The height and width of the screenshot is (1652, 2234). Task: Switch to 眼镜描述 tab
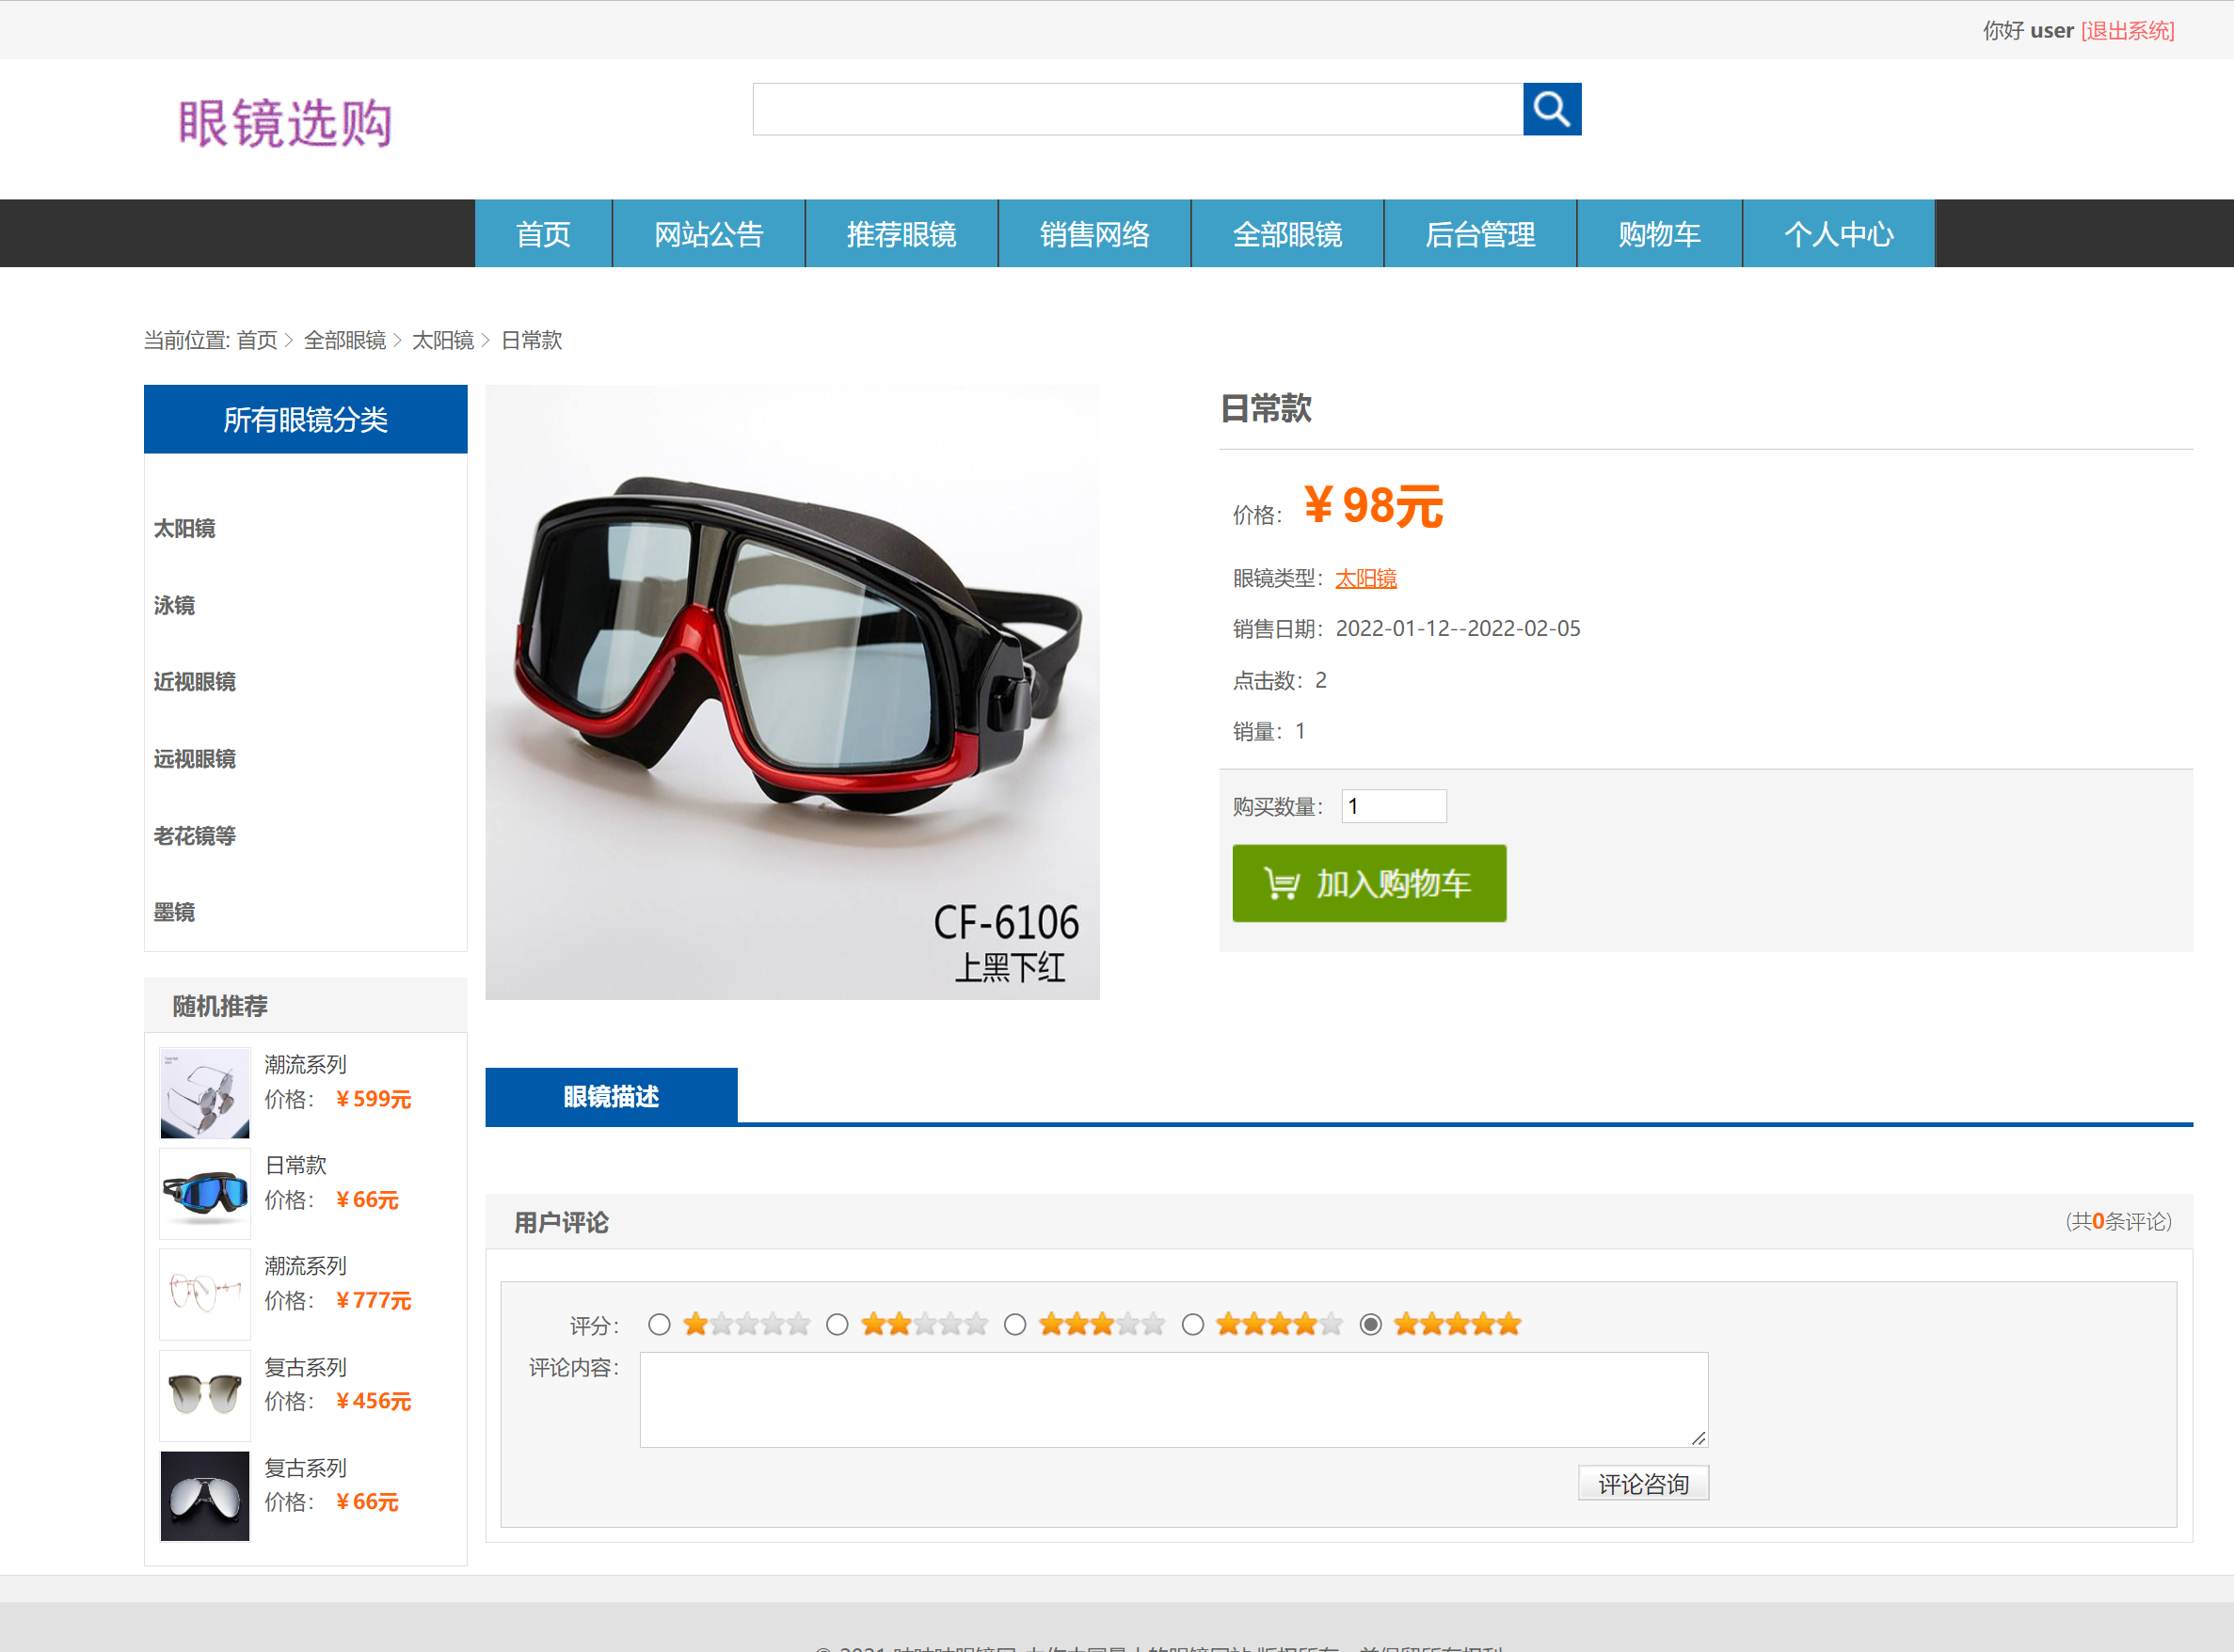click(611, 1097)
